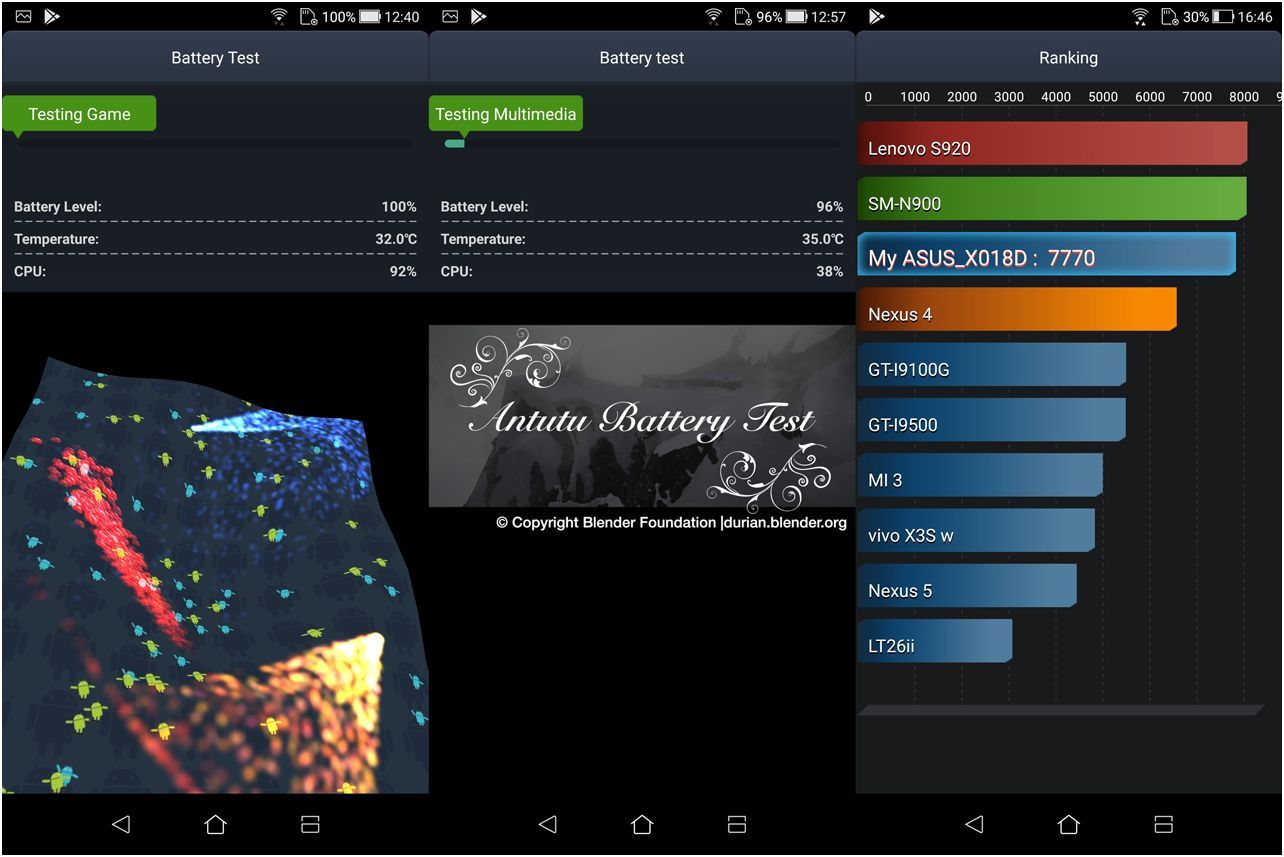
Task: Tap the green Testing Game label
Action: pyautogui.click(x=80, y=114)
